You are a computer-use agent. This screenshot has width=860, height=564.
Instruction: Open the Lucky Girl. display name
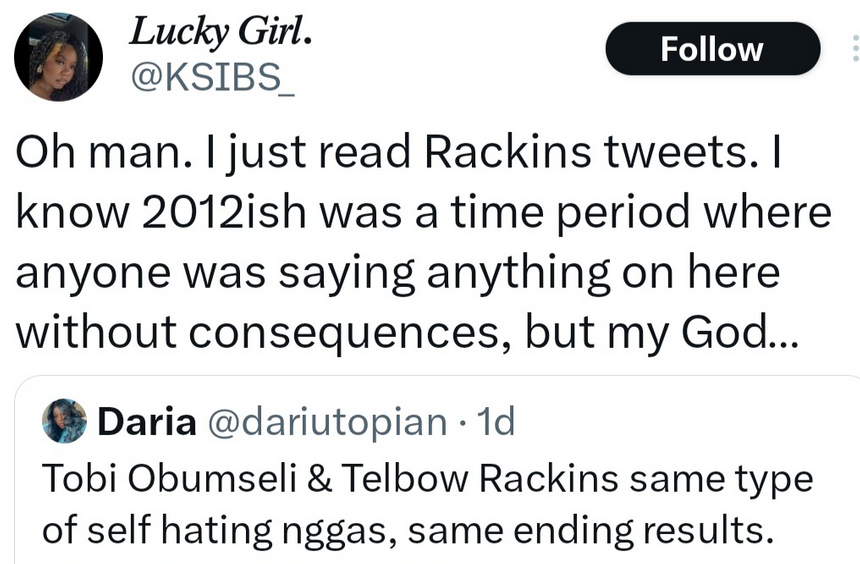(222, 32)
